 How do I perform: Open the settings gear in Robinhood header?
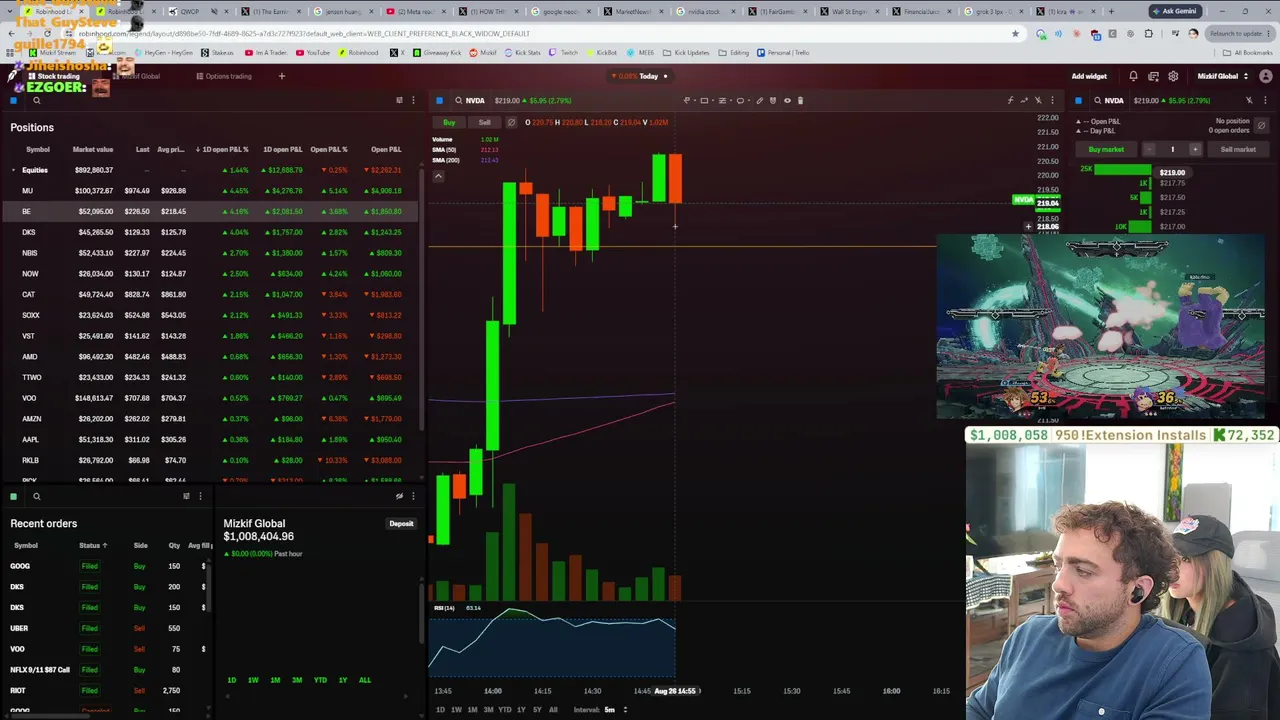1173,76
